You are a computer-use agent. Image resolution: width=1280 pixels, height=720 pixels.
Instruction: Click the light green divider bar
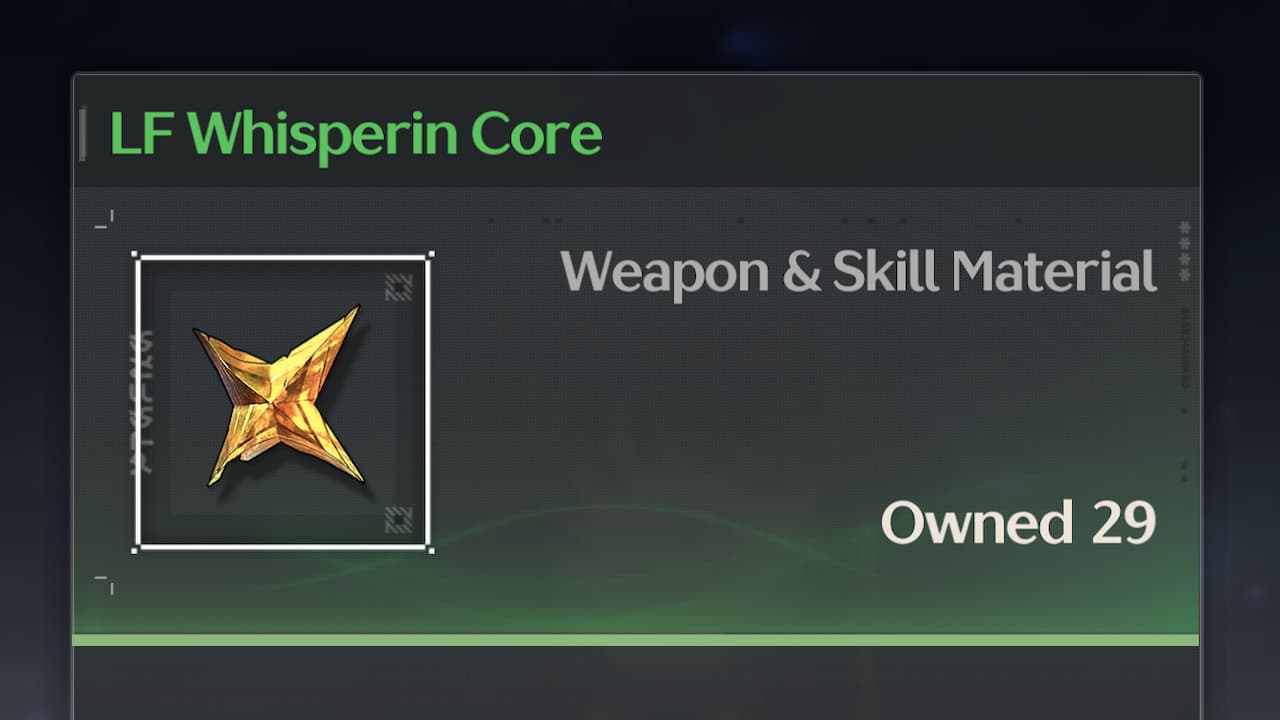(636, 640)
